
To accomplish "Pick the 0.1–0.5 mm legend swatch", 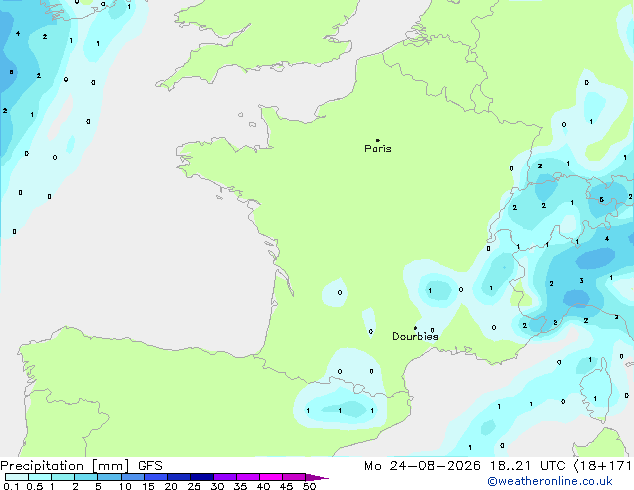I will pyautogui.click(x=17, y=477).
